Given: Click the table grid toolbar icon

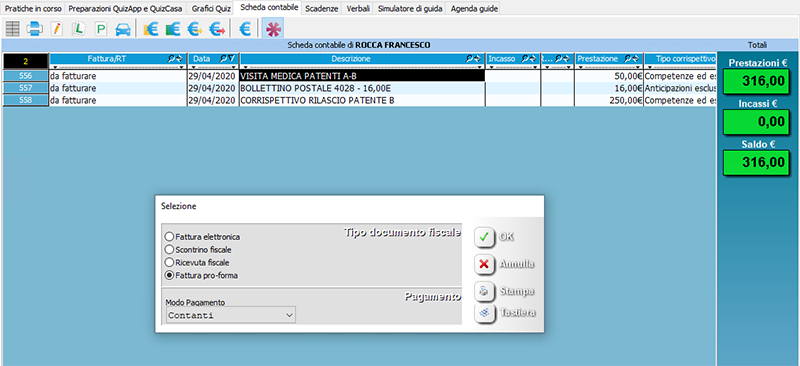Looking at the screenshot, I should pyautogui.click(x=12, y=29).
